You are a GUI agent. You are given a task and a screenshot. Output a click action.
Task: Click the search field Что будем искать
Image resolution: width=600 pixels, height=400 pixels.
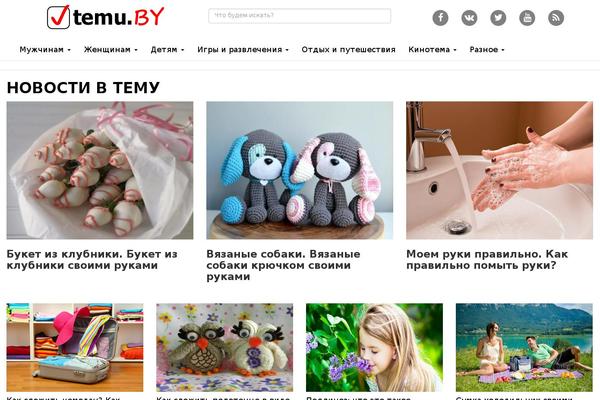[300, 16]
